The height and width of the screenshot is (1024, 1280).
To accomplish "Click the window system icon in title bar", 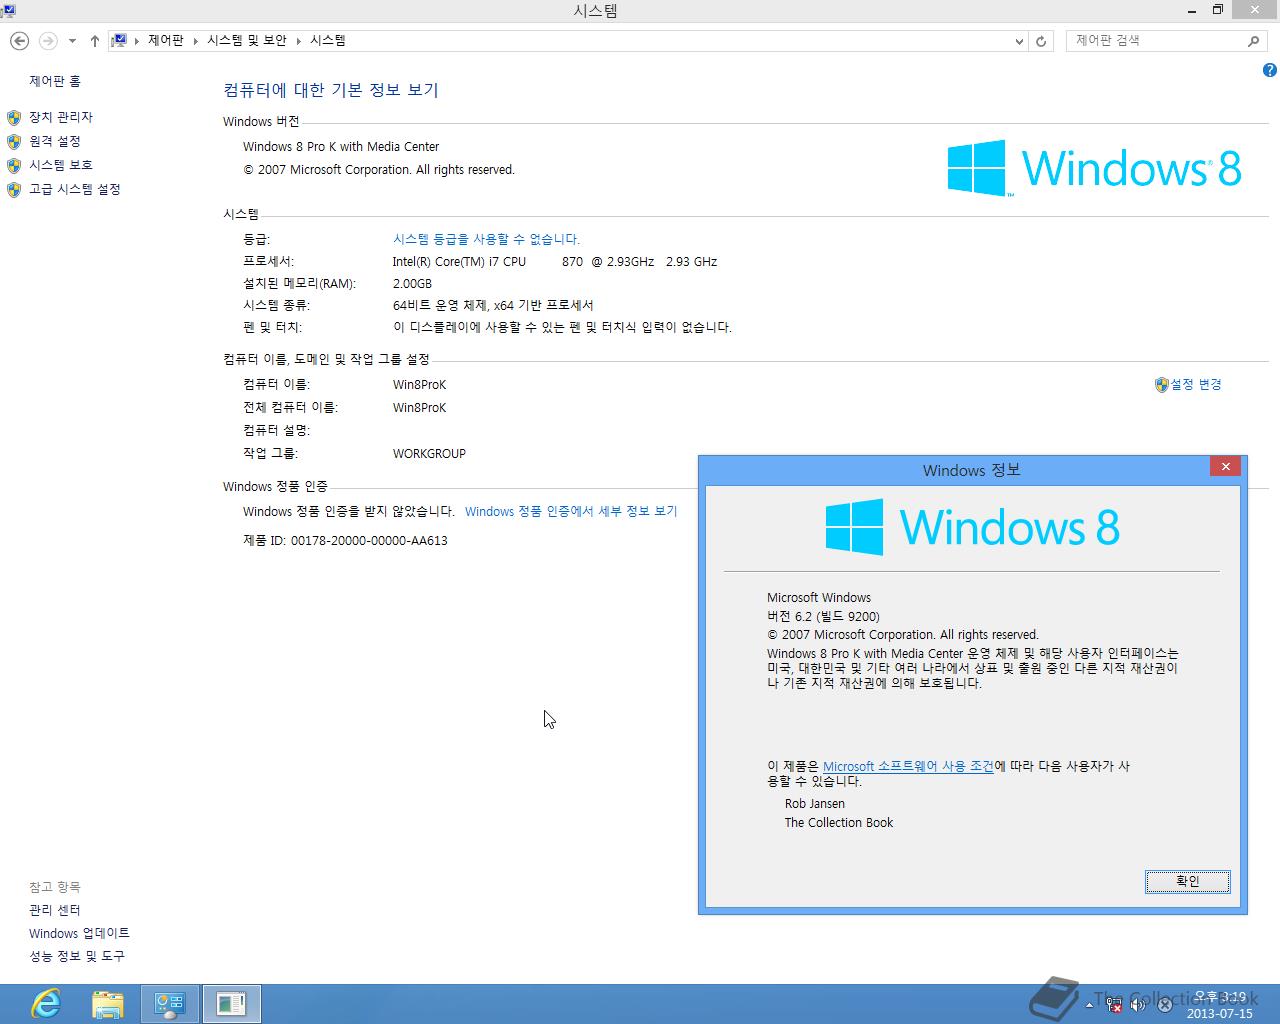I will pos(7,10).
